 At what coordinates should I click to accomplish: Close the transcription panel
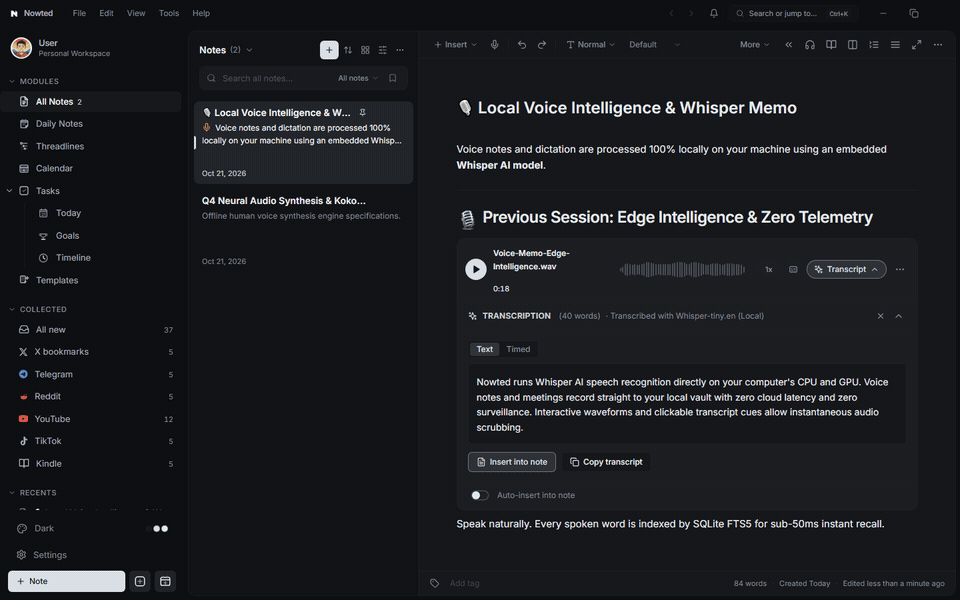click(x=880, y=316)
